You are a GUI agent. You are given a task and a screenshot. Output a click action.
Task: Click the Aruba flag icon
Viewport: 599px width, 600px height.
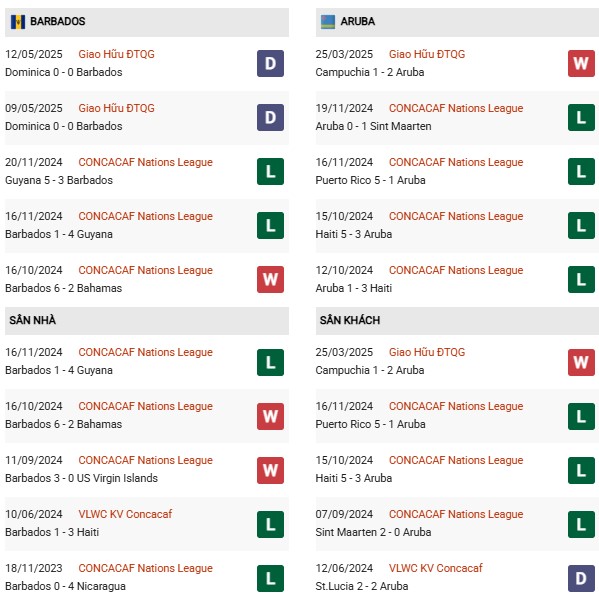coord(328,22)
